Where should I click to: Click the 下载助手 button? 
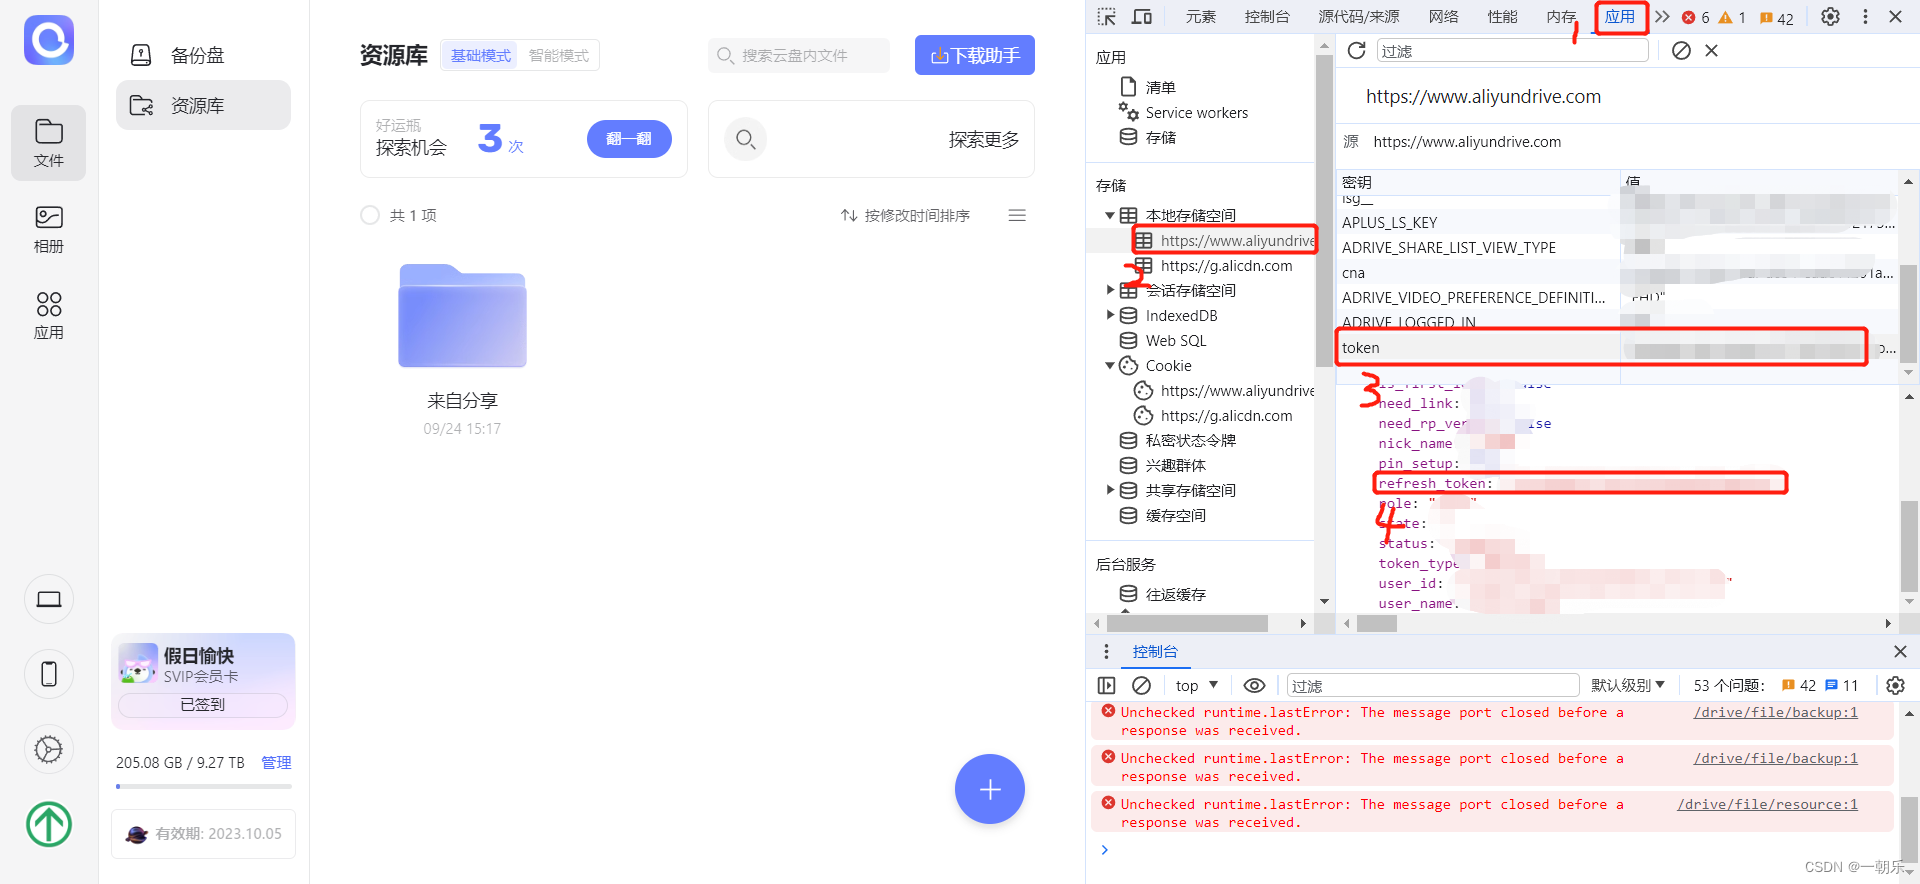click(x=974, y=56)
